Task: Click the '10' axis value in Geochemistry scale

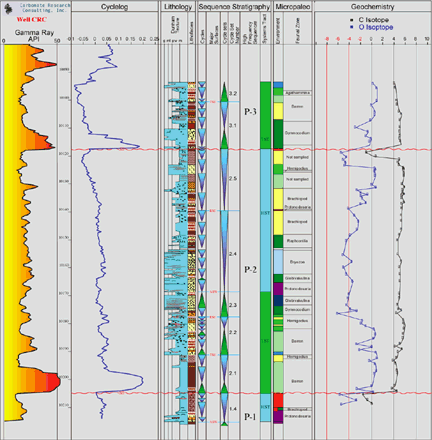Action: [427, 39]
